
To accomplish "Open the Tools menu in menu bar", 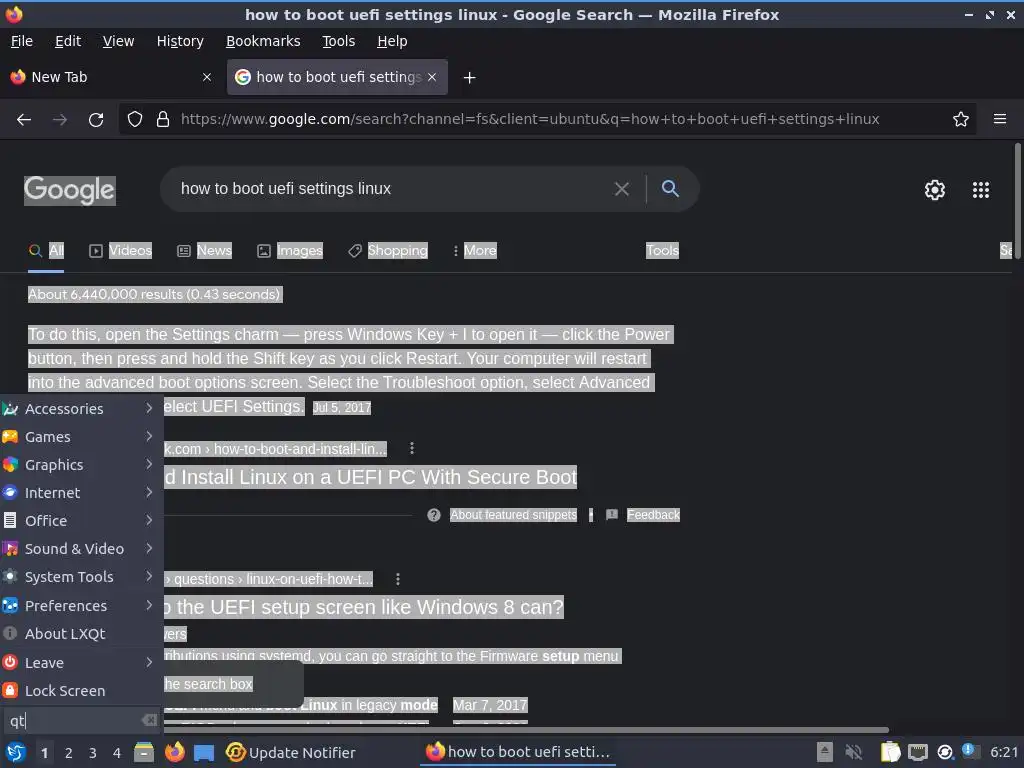I will point(338,41).
